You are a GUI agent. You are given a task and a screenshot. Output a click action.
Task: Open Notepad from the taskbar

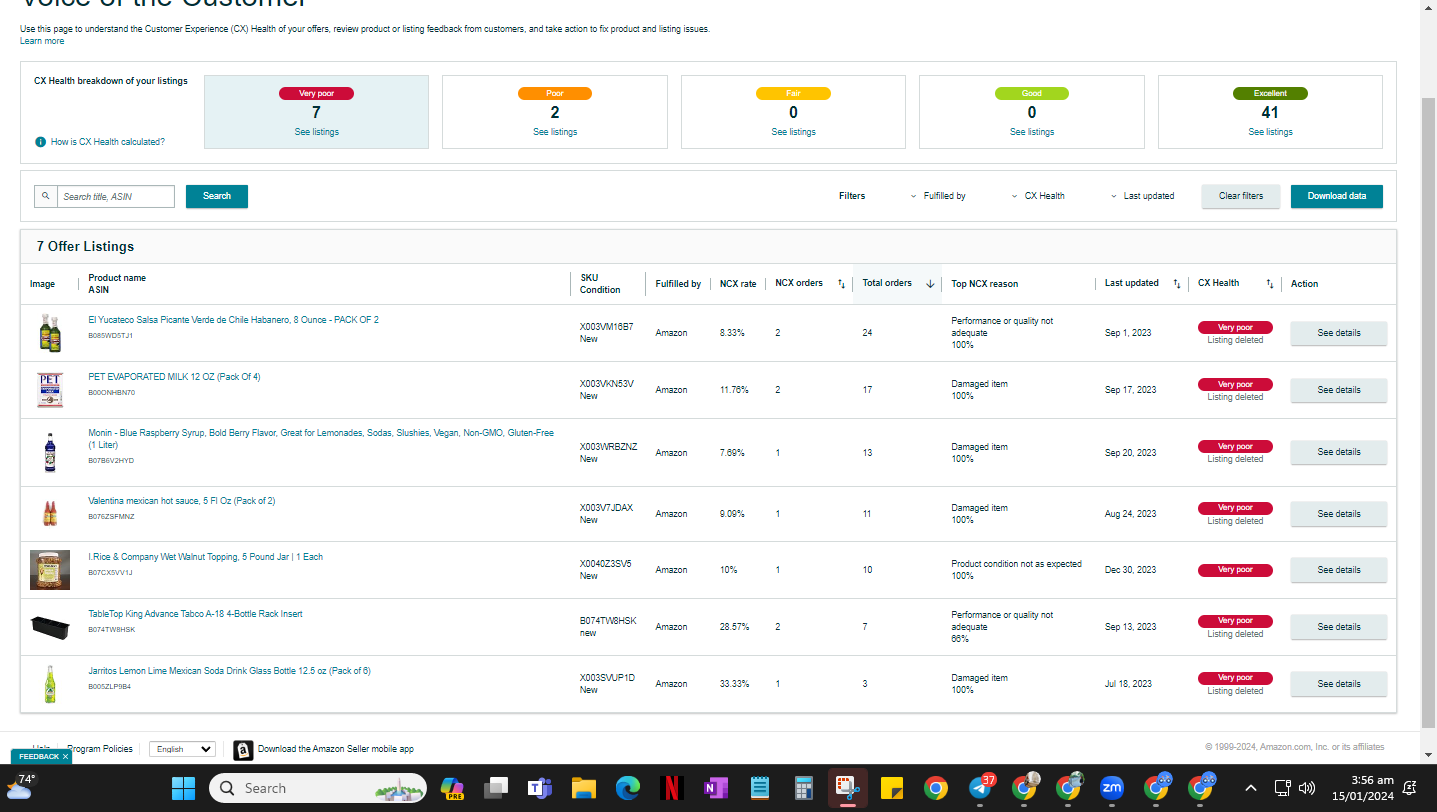(x=760, y=788)
